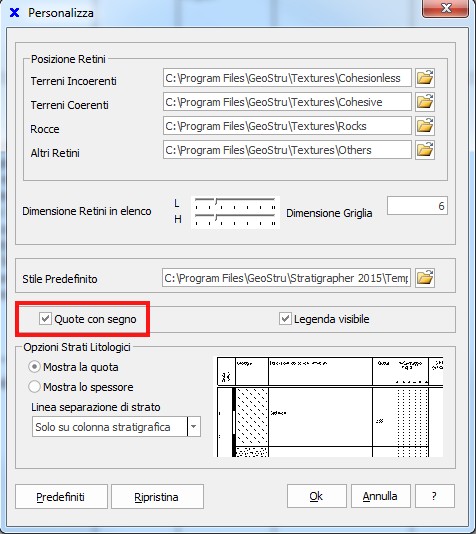Open help with the question mark button

[x=435, y=496]
